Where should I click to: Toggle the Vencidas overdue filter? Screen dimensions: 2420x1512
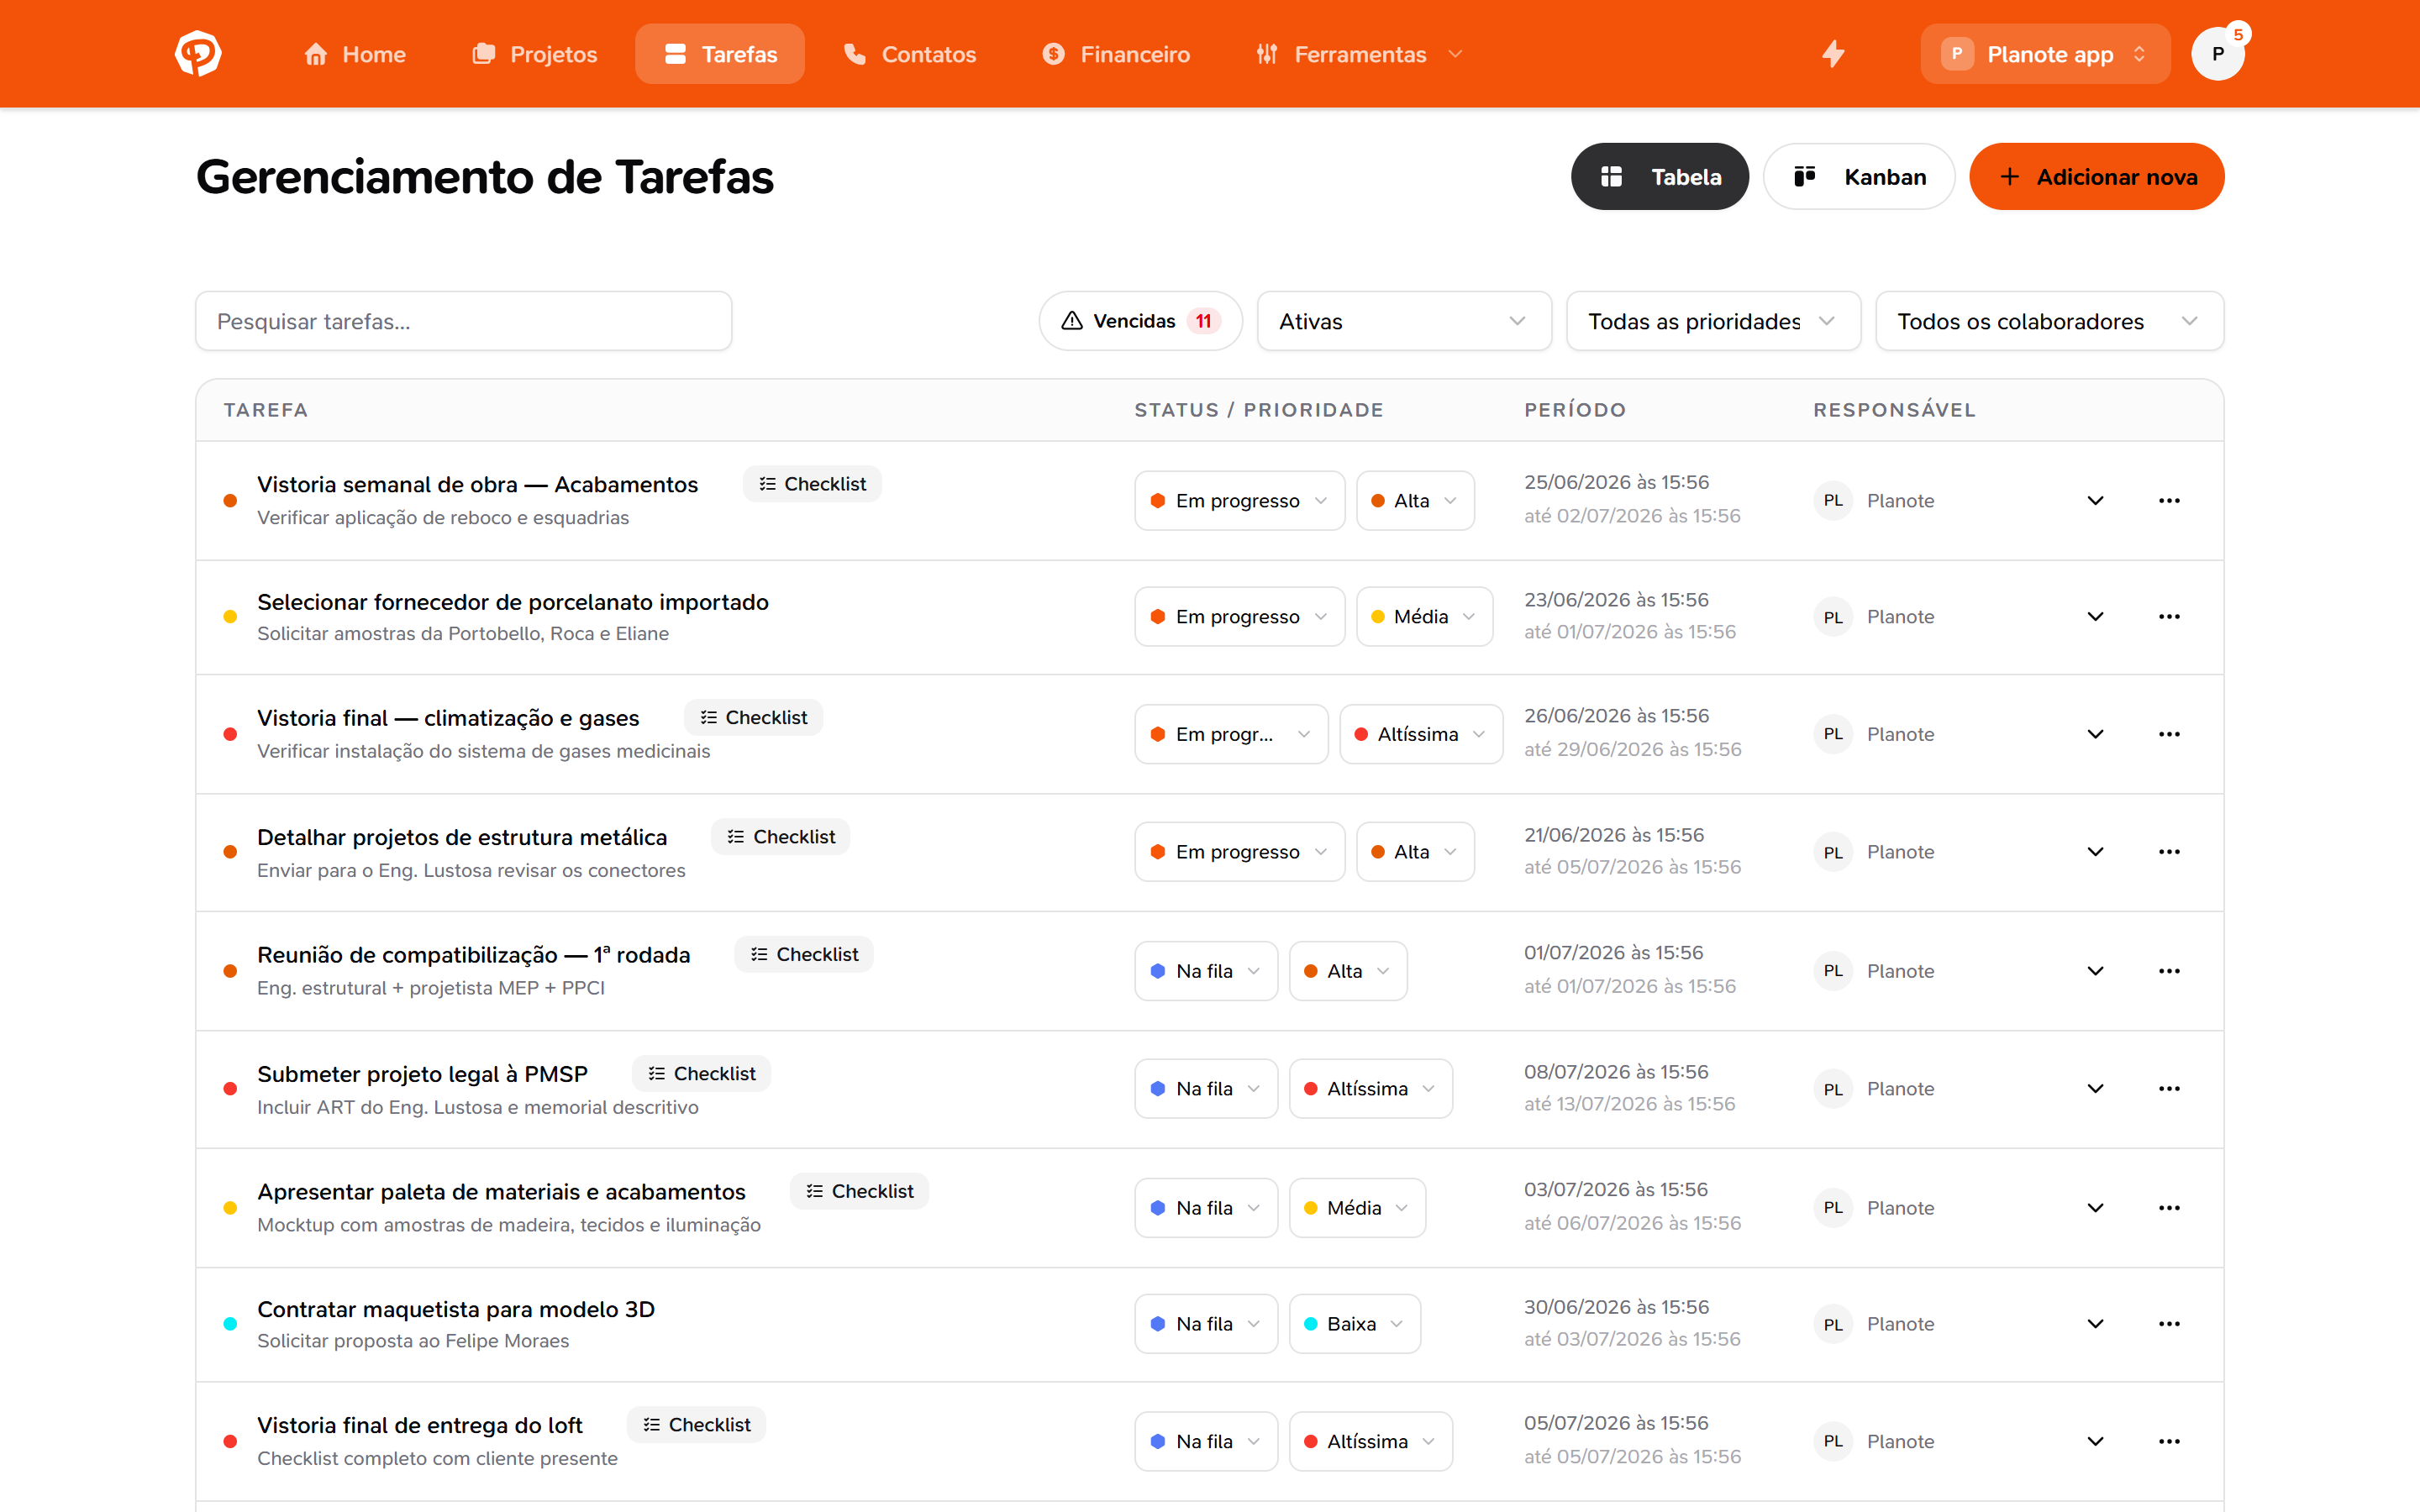coord(1140,321)
